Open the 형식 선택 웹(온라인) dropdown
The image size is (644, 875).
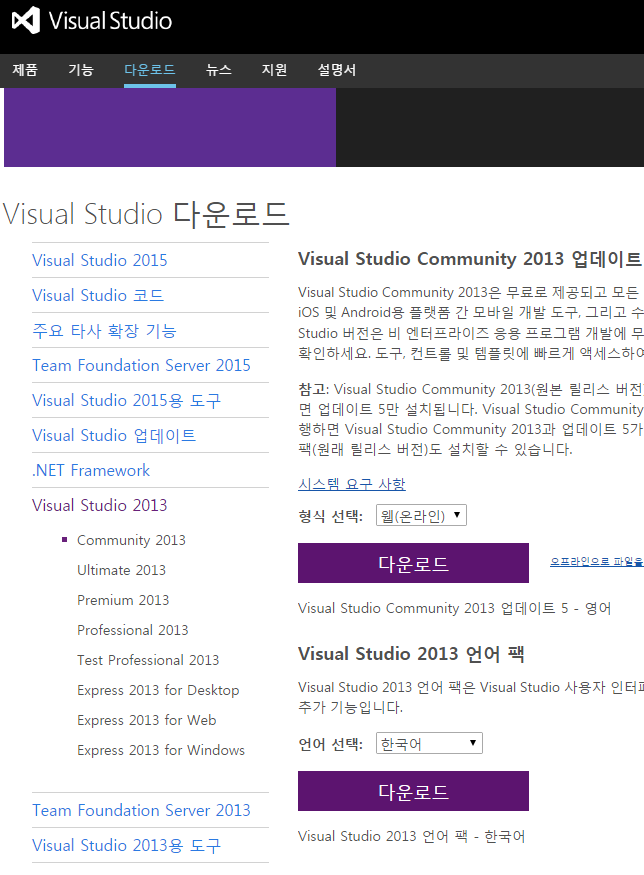421,515
